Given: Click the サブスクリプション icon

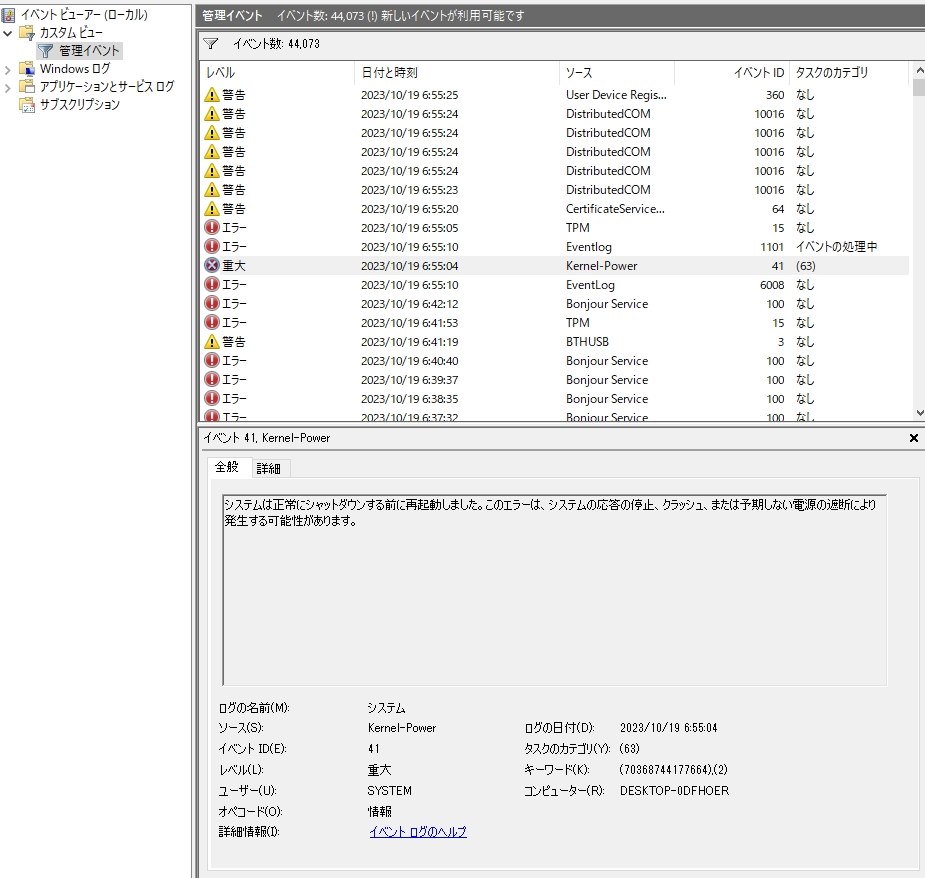Looking at the screenshot, I should (x=27, y=105).
